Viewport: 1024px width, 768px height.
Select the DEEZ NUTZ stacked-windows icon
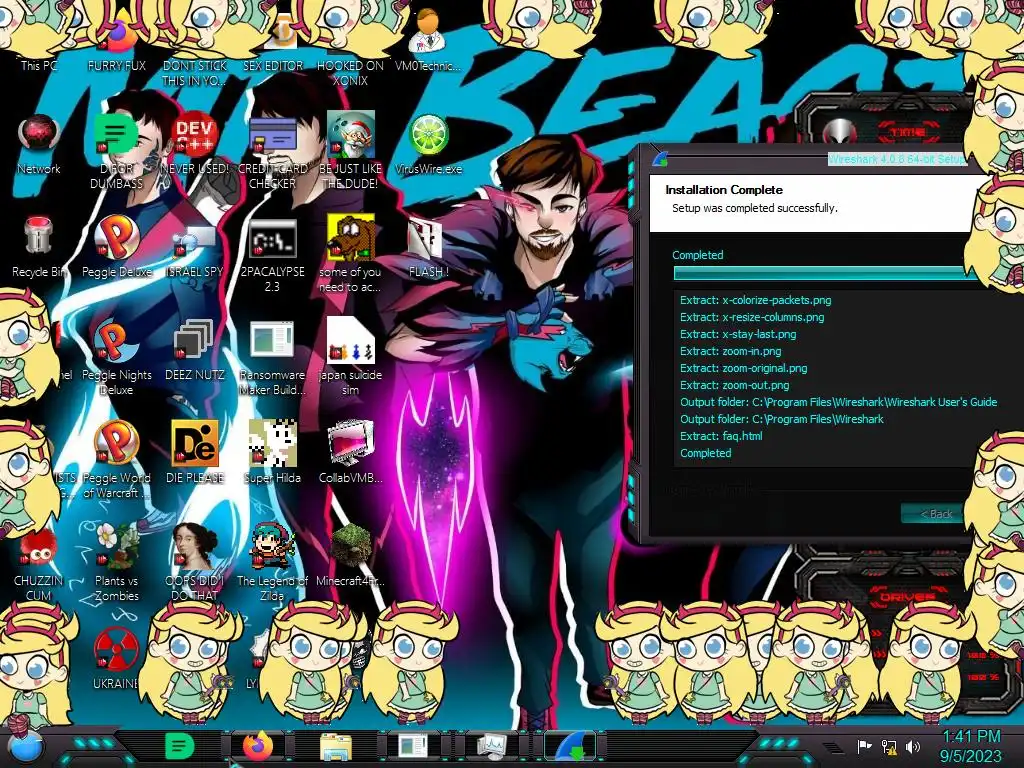coord(195,350)
